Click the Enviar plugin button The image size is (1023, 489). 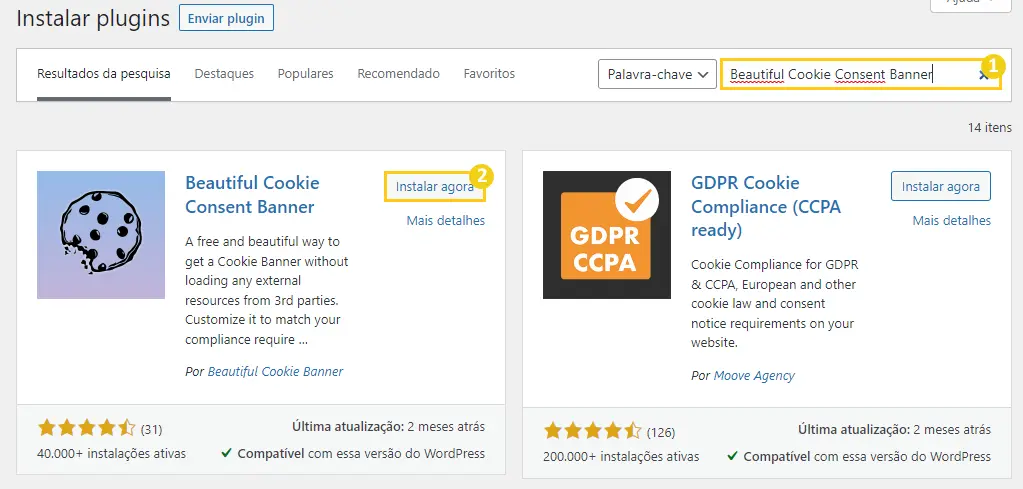[226, 18]
